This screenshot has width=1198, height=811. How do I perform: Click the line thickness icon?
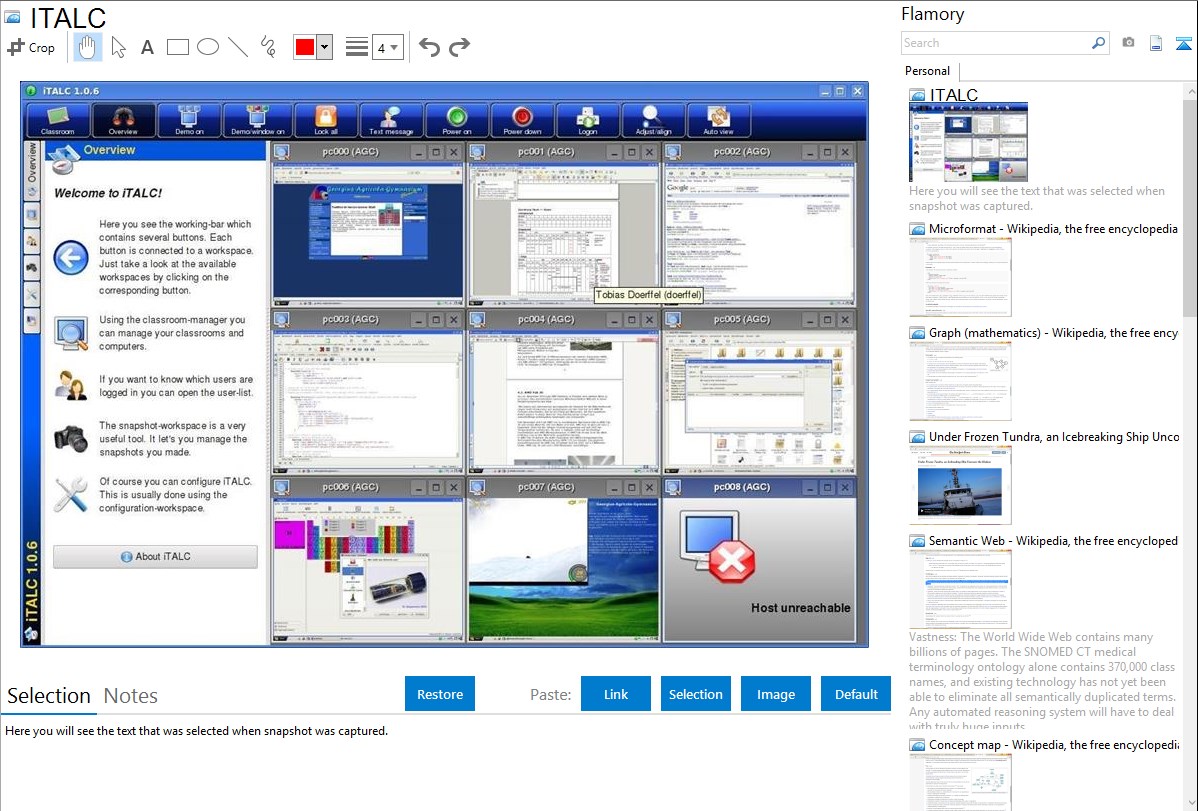point(356,47)
